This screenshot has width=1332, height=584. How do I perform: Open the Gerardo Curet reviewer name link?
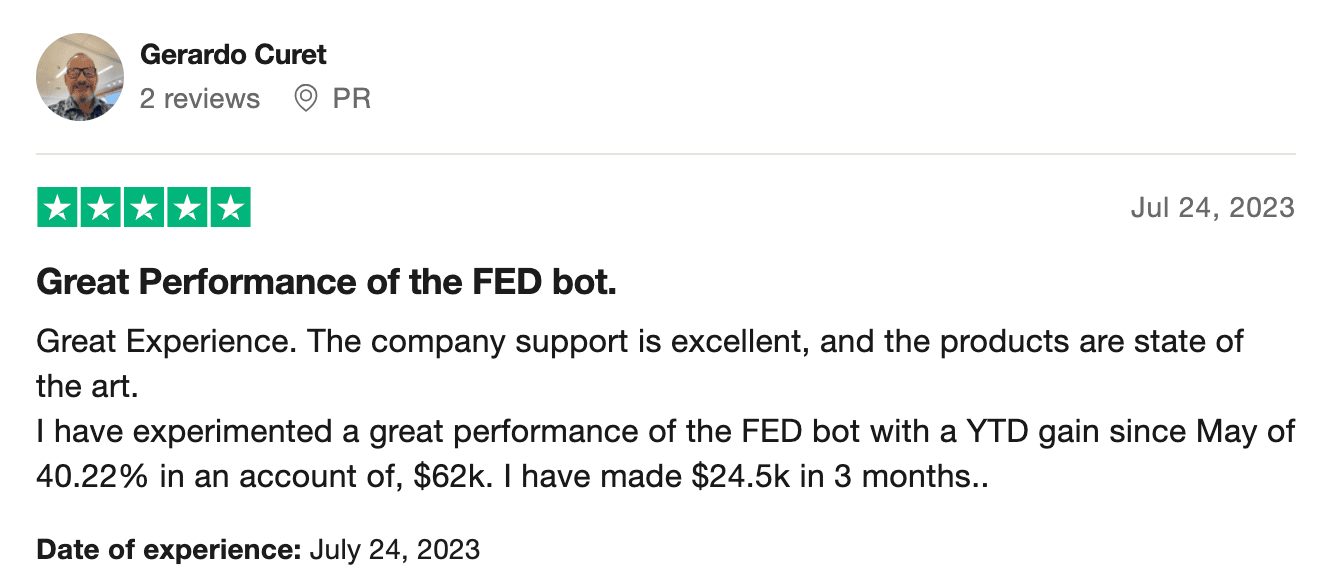click(233, 54)
